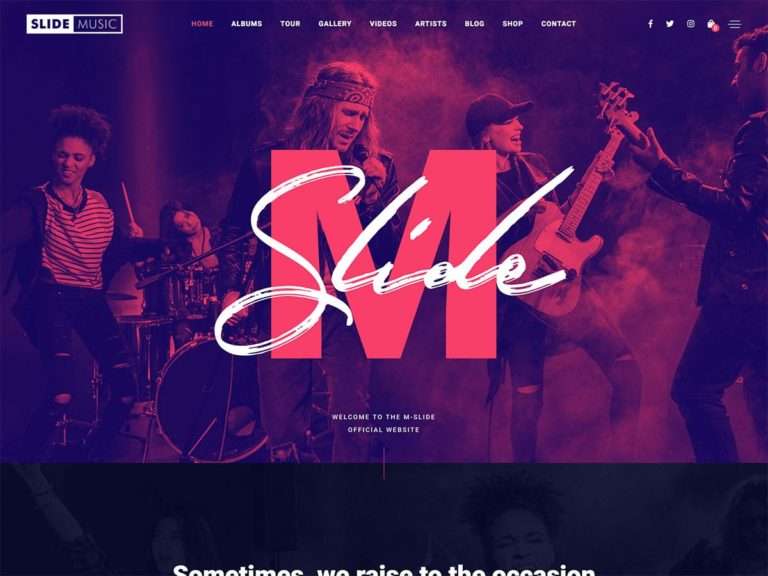Open the Instagram social icon
This screenshot has width=768, height=576.
(691, 24)
